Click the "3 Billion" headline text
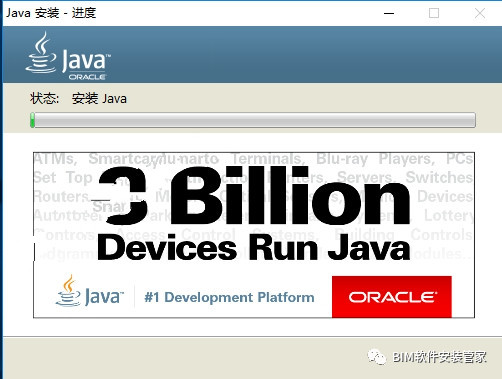 point(255,195)
